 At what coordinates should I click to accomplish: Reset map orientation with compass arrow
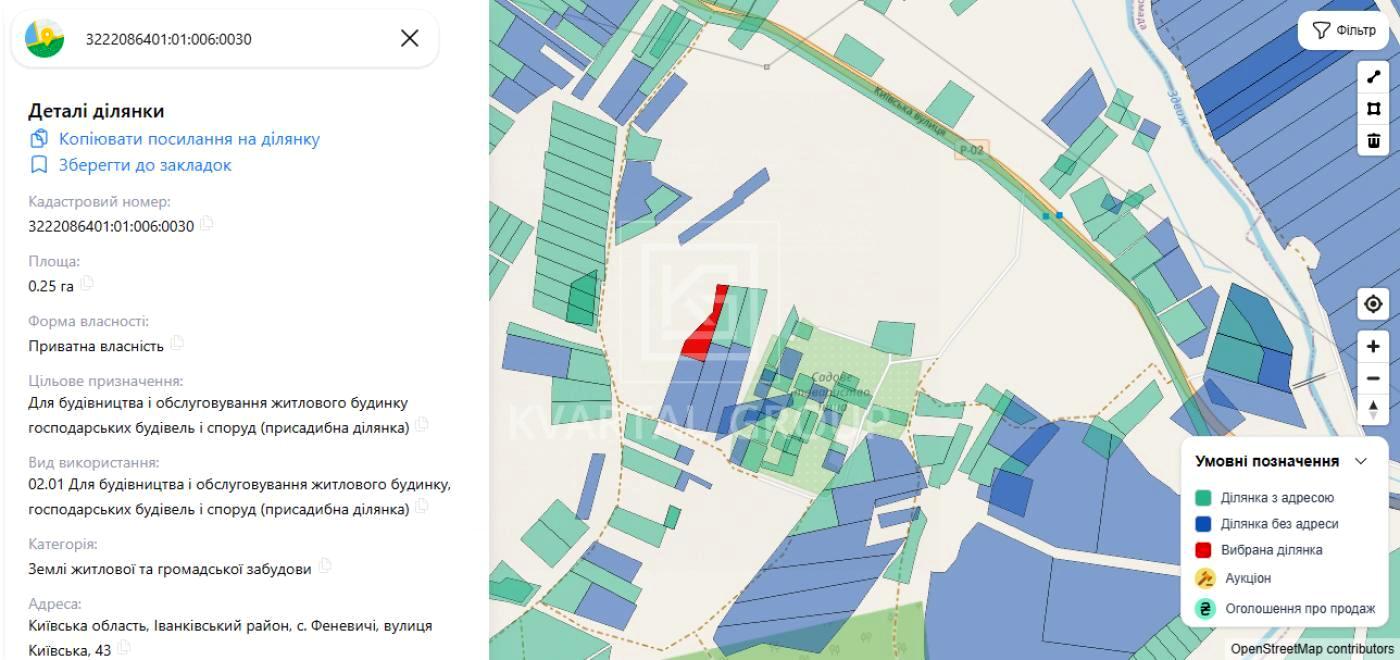point(1373,409)
